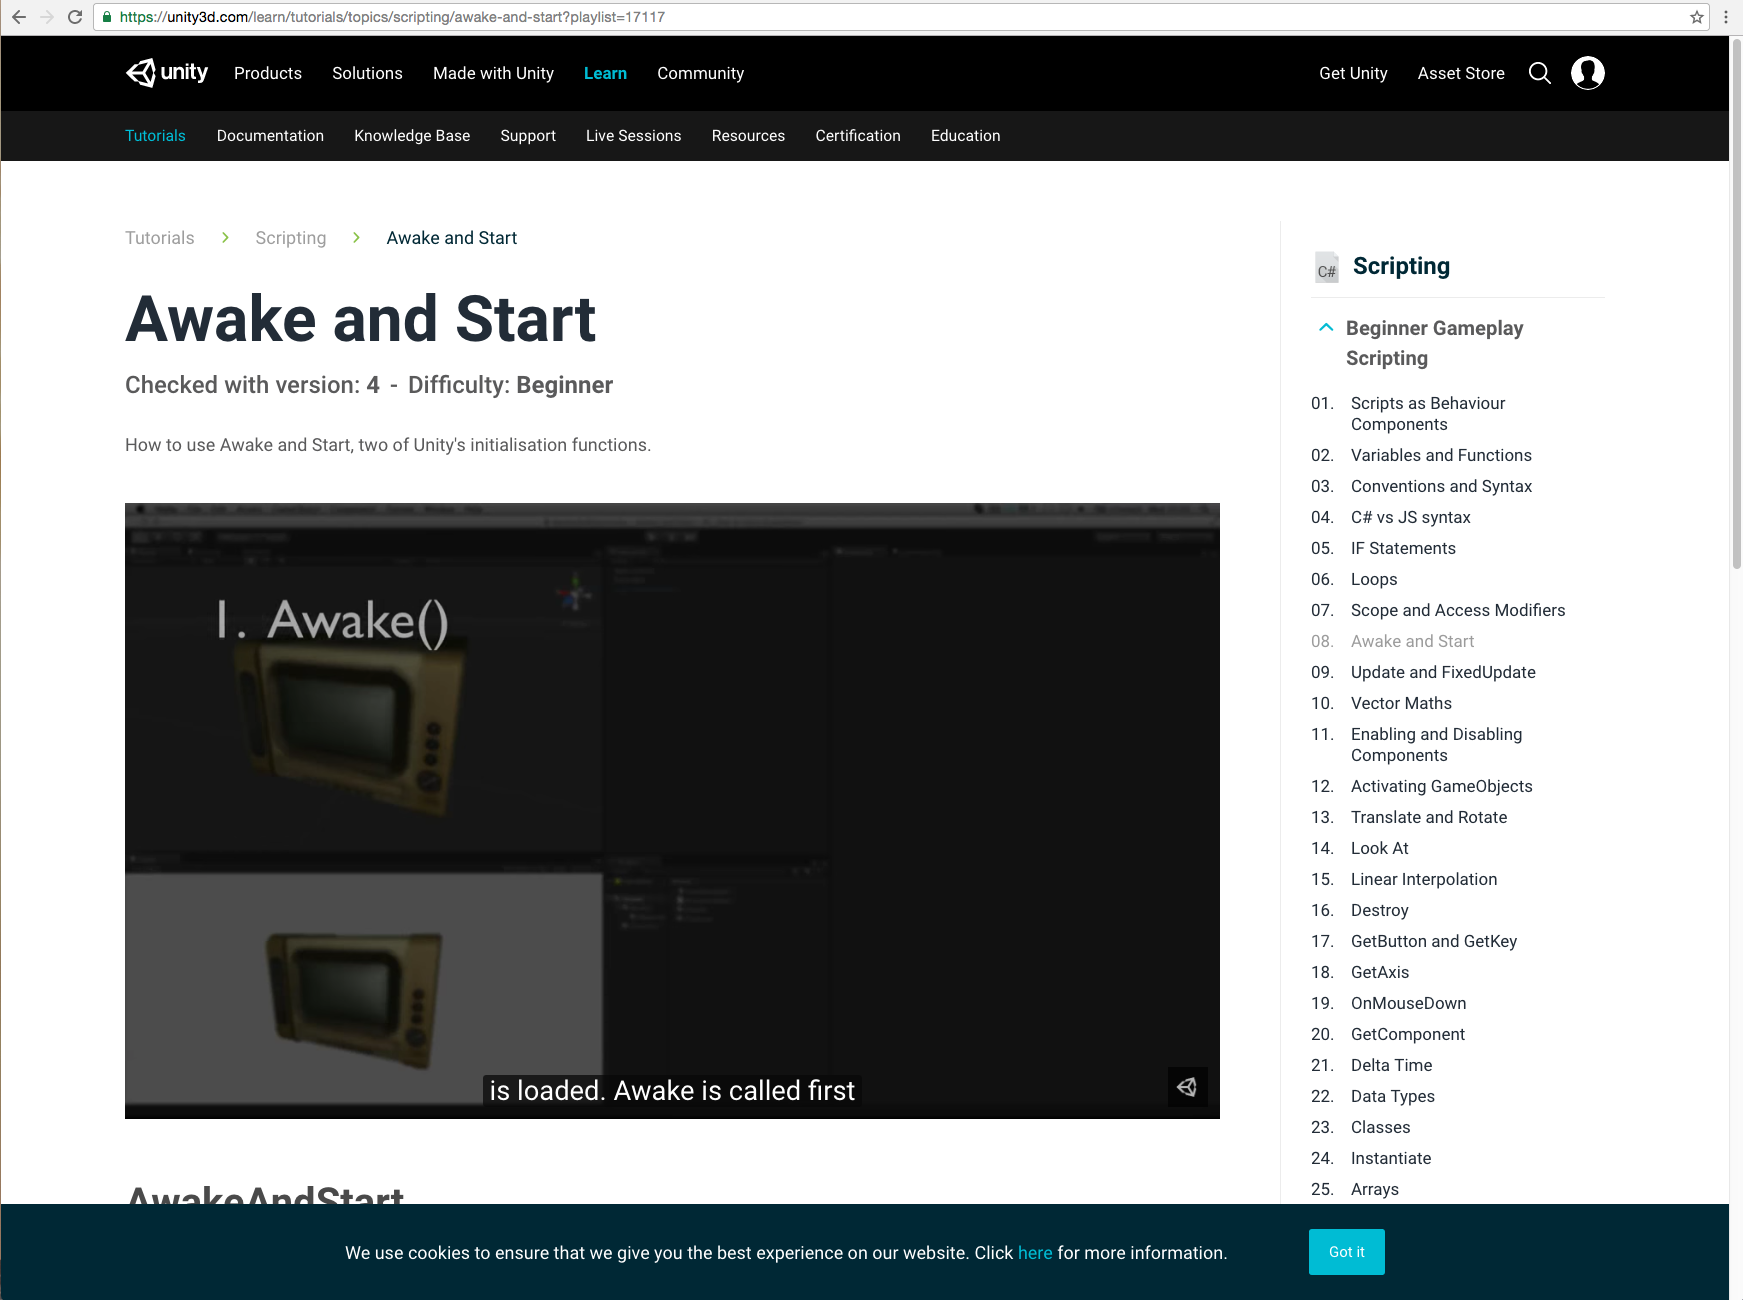This screenshot has width=1743, height=1300.
Task: Click Scripting in the breadcrumb
Action: (290, 238)
